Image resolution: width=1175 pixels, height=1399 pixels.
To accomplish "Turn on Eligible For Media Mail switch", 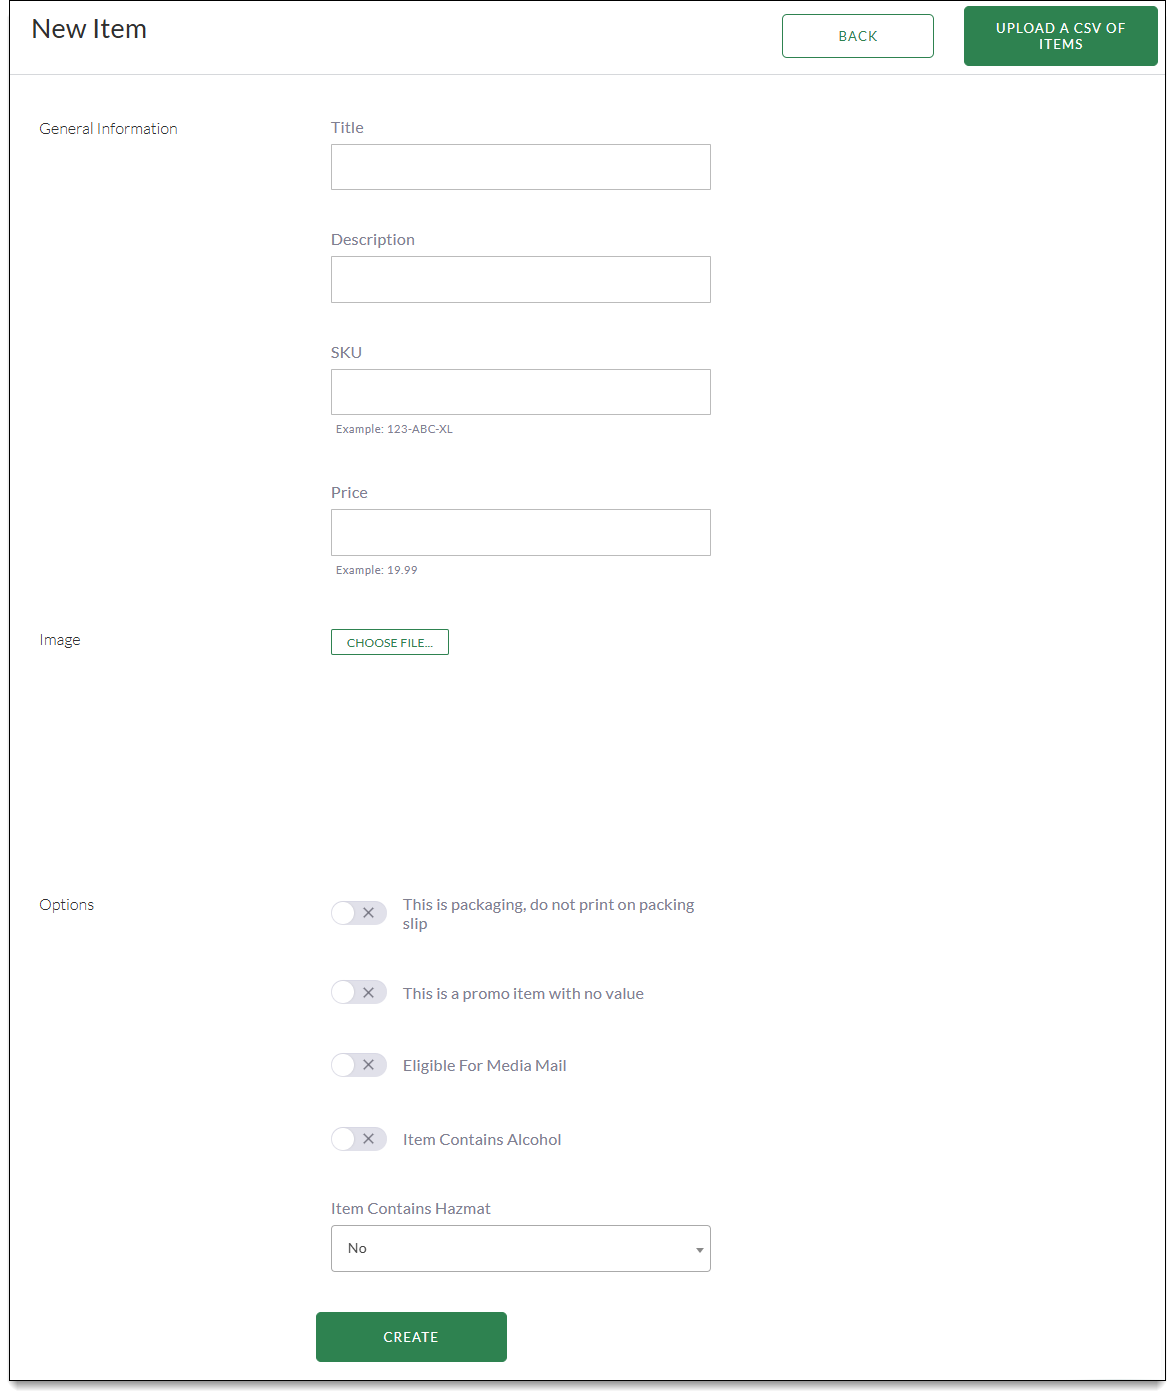I will click(358, 1065).
